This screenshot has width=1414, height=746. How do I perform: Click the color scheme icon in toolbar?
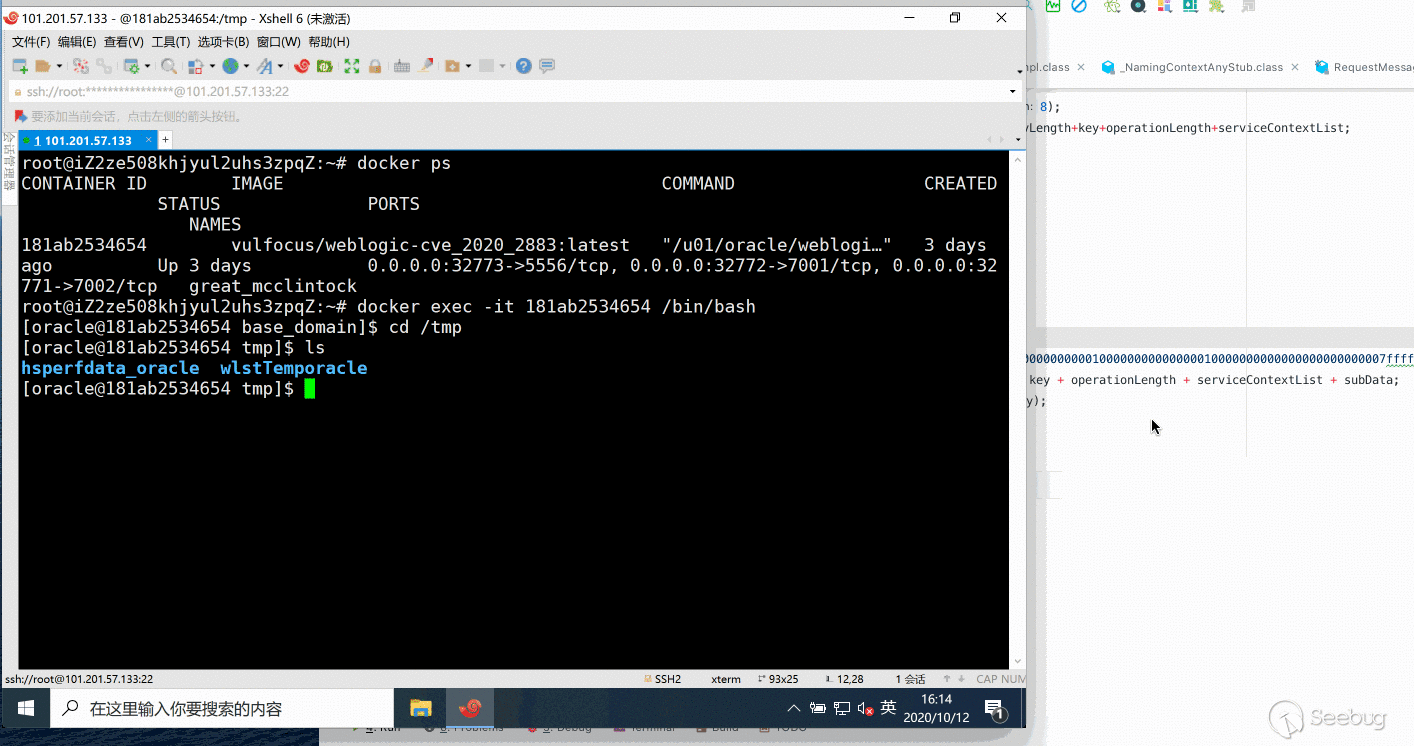coord(196,66)
